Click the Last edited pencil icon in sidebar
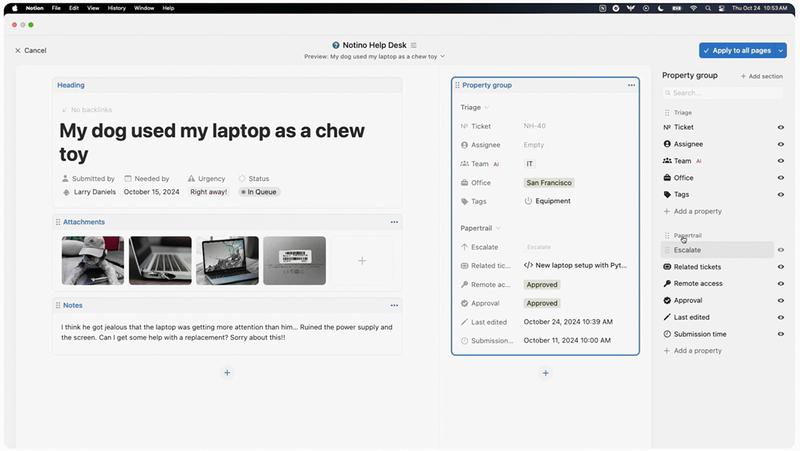800x451 pixels. (x=667, y=317)
